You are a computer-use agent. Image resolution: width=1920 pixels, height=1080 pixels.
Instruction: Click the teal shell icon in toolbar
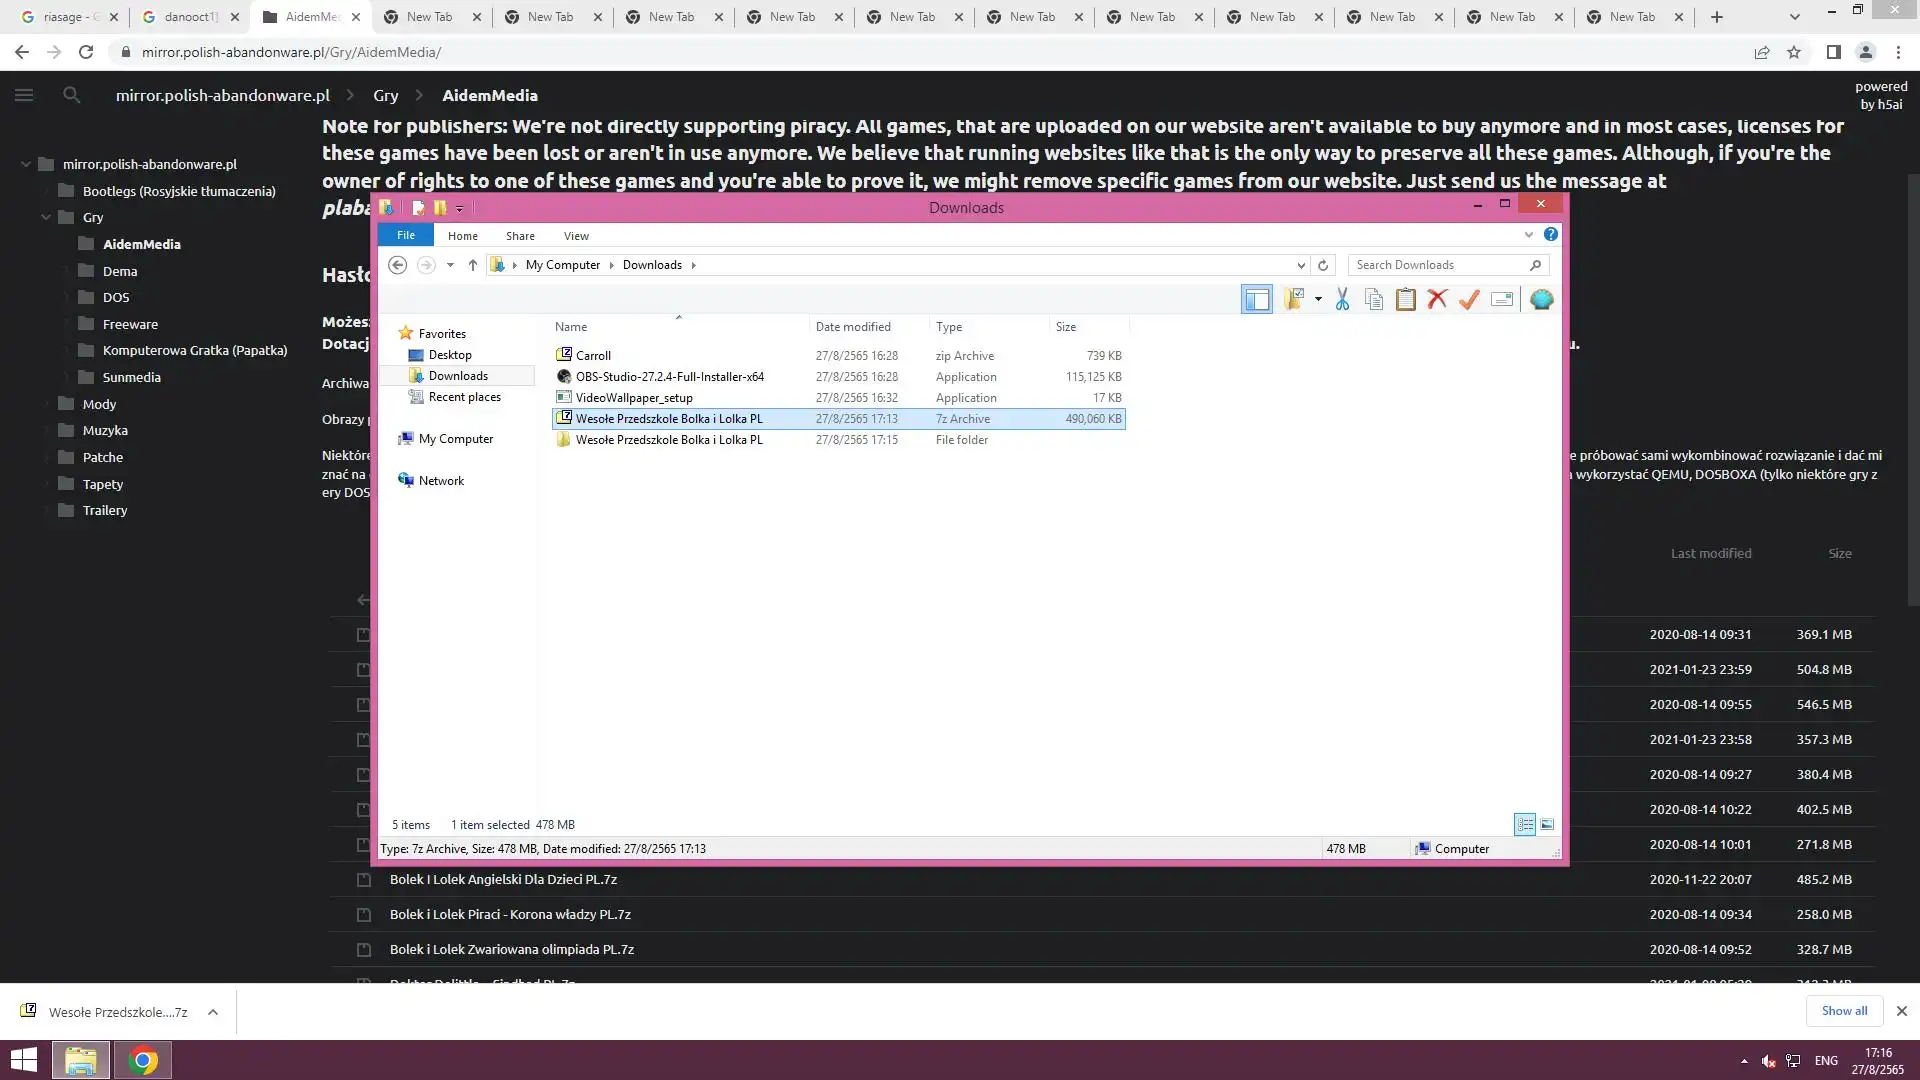pos(1541,299)
